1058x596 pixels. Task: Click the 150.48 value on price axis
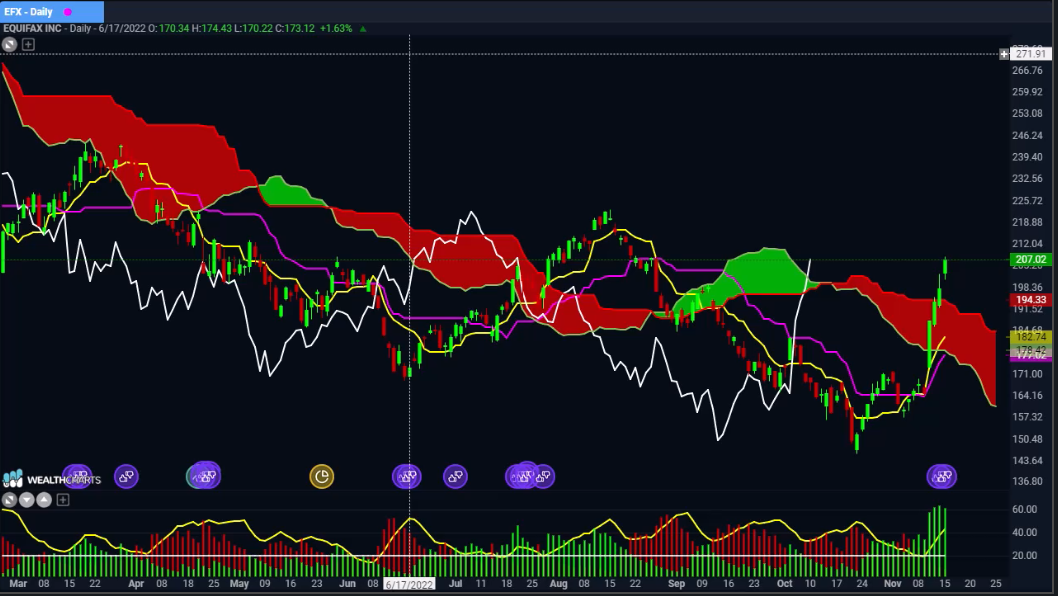pyautogui.click(x=1027, y=439)
